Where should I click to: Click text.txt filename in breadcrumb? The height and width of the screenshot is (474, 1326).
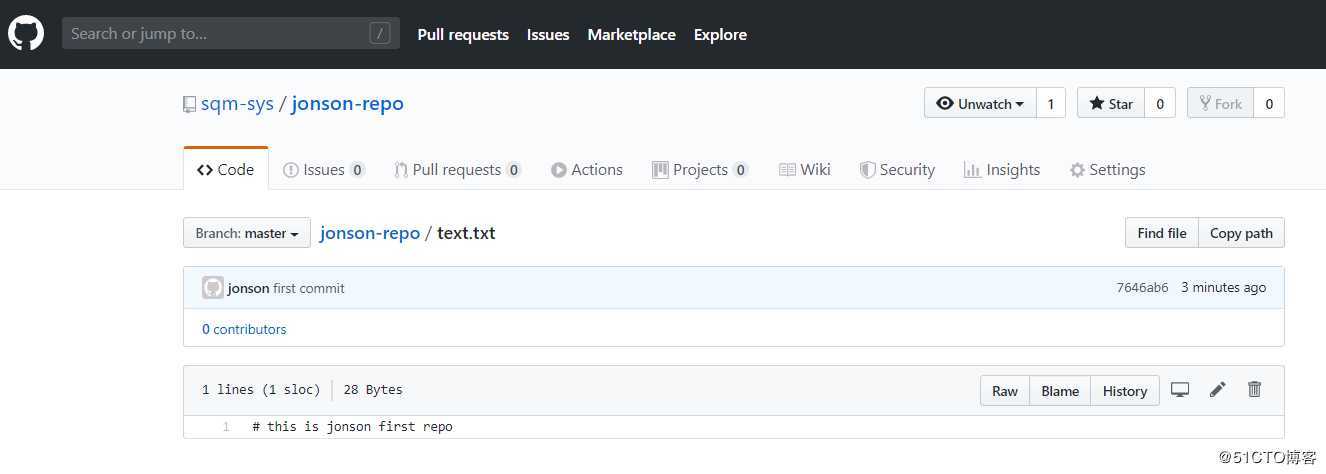pyautogui.click(x=466, y=233)
